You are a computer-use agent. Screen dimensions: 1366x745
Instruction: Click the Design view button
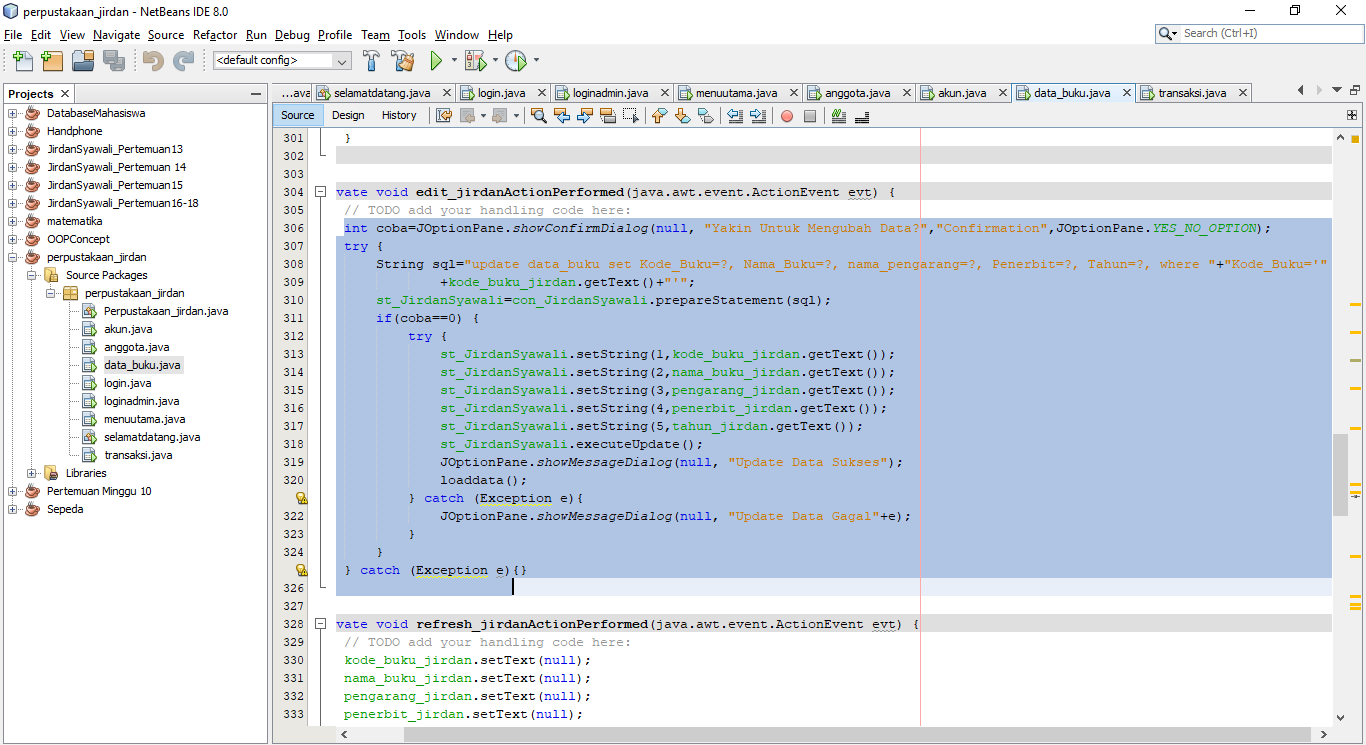pos(348,115)
